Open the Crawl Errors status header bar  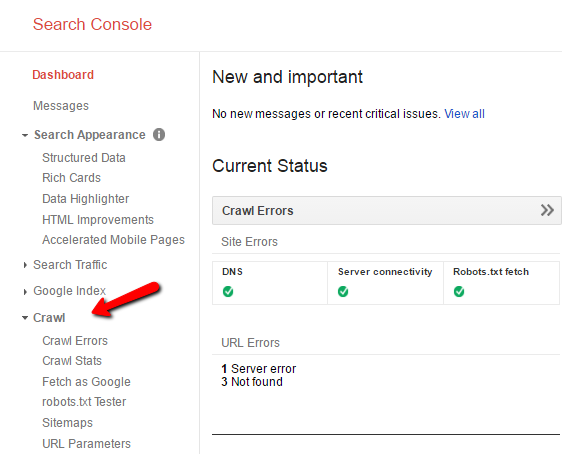coord(386,210)
